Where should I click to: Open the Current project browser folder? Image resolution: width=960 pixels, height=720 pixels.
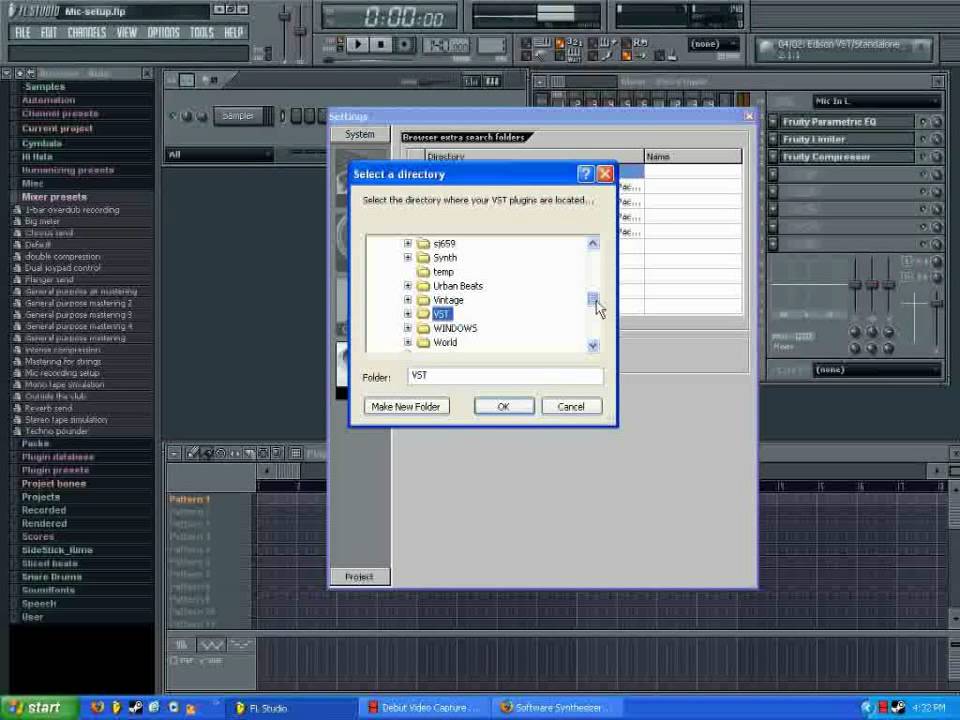(x=57, y=129)
